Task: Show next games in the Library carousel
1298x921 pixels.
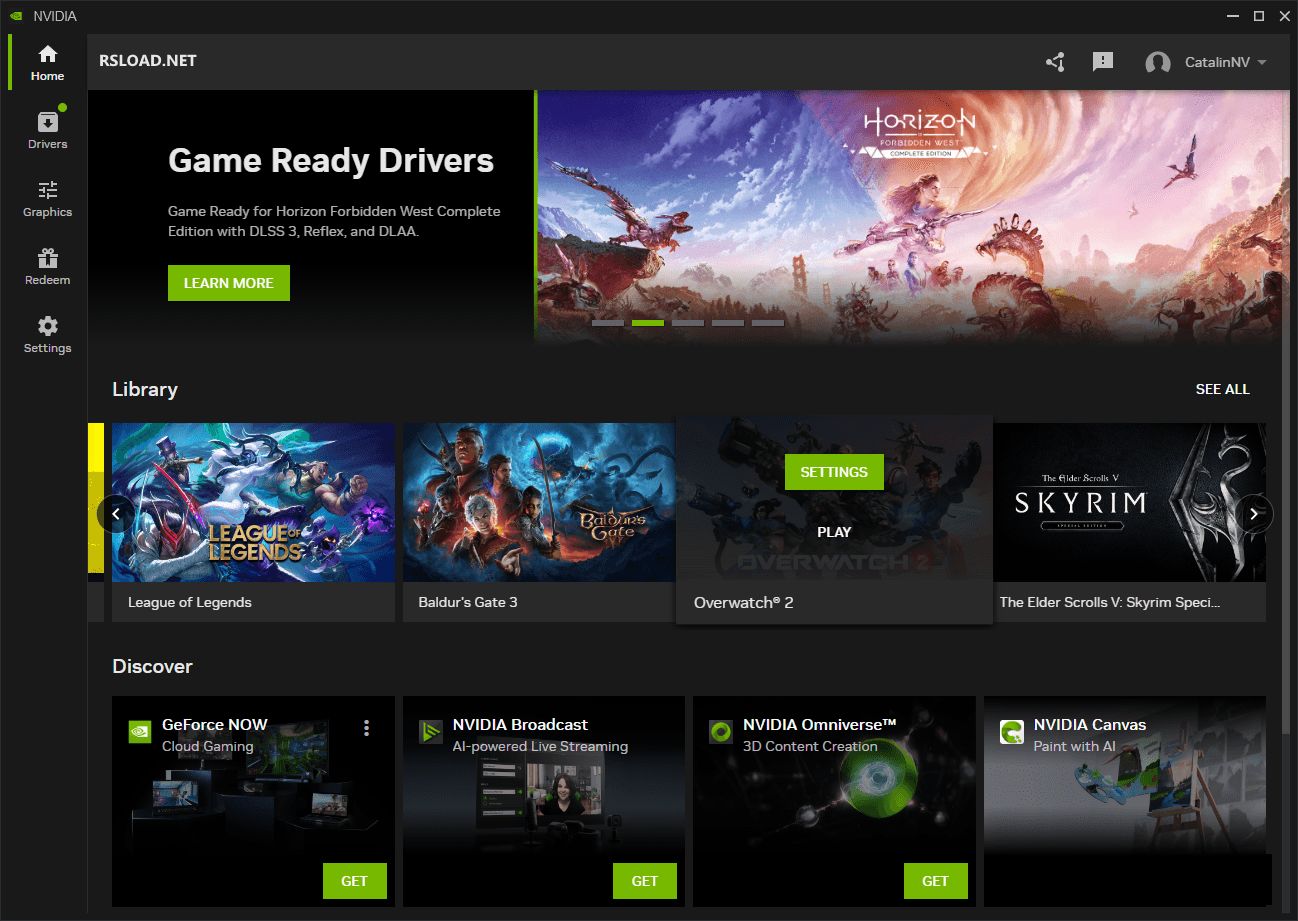Action: pos(1254,513)
